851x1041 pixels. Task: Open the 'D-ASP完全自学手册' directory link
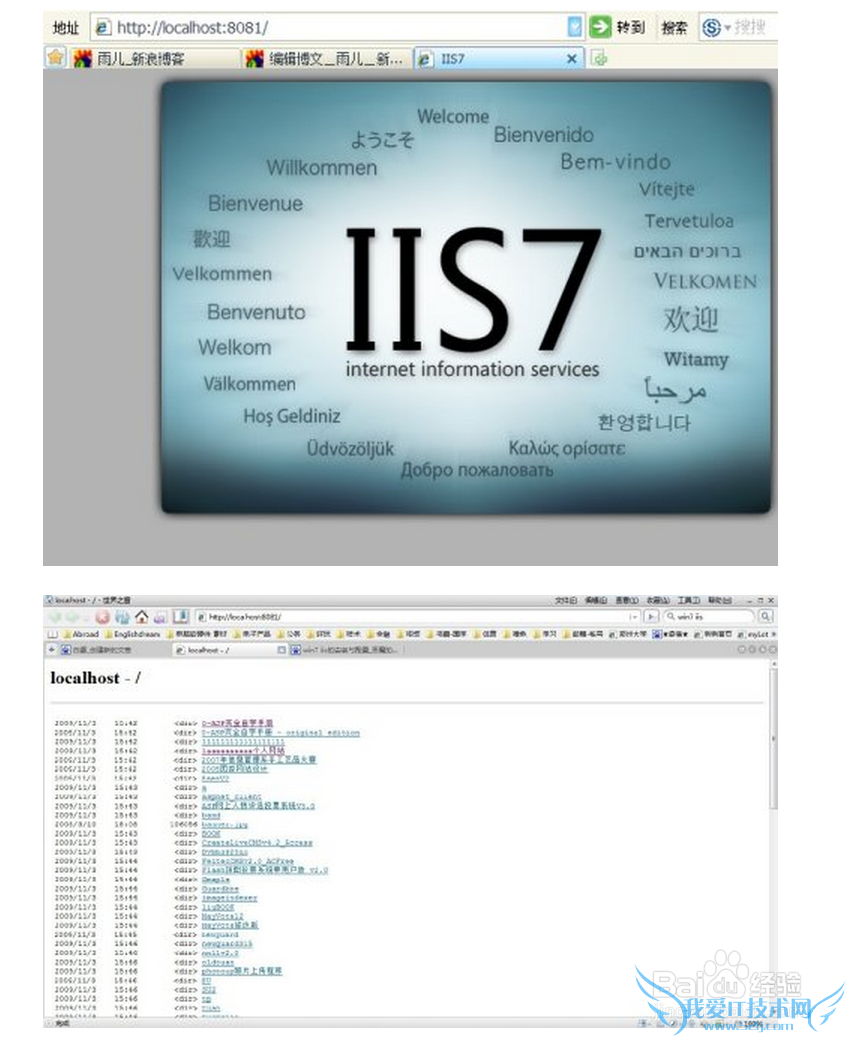[x=238, y=723]
